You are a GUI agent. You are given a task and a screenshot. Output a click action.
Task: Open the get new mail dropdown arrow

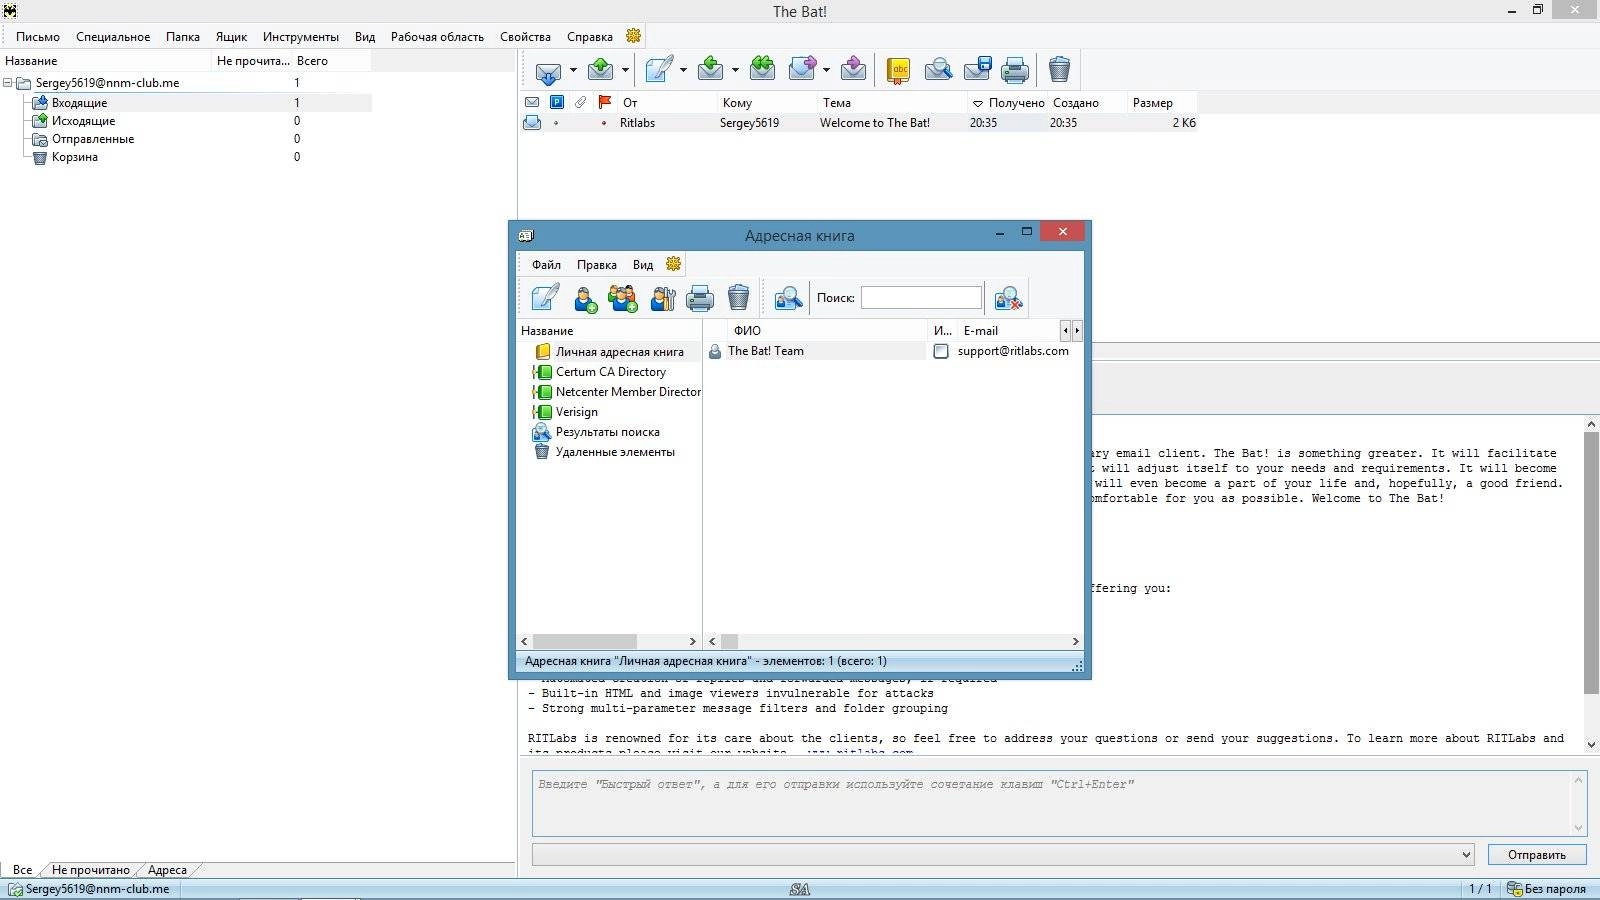coord(573,70)
